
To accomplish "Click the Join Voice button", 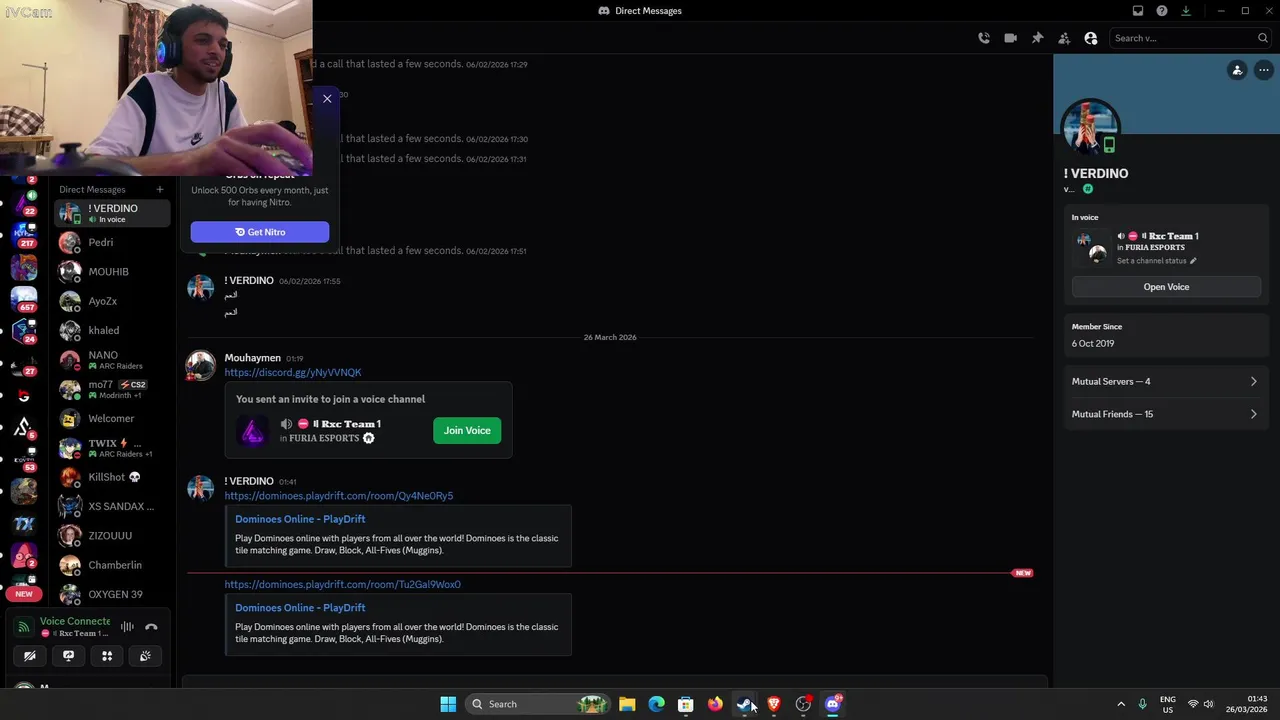I will point(467,431).
